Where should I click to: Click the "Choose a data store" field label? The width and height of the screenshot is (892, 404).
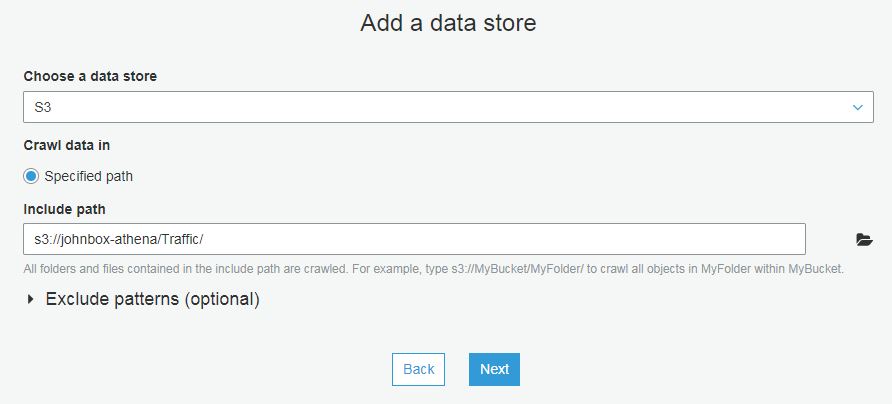(90, 76)
